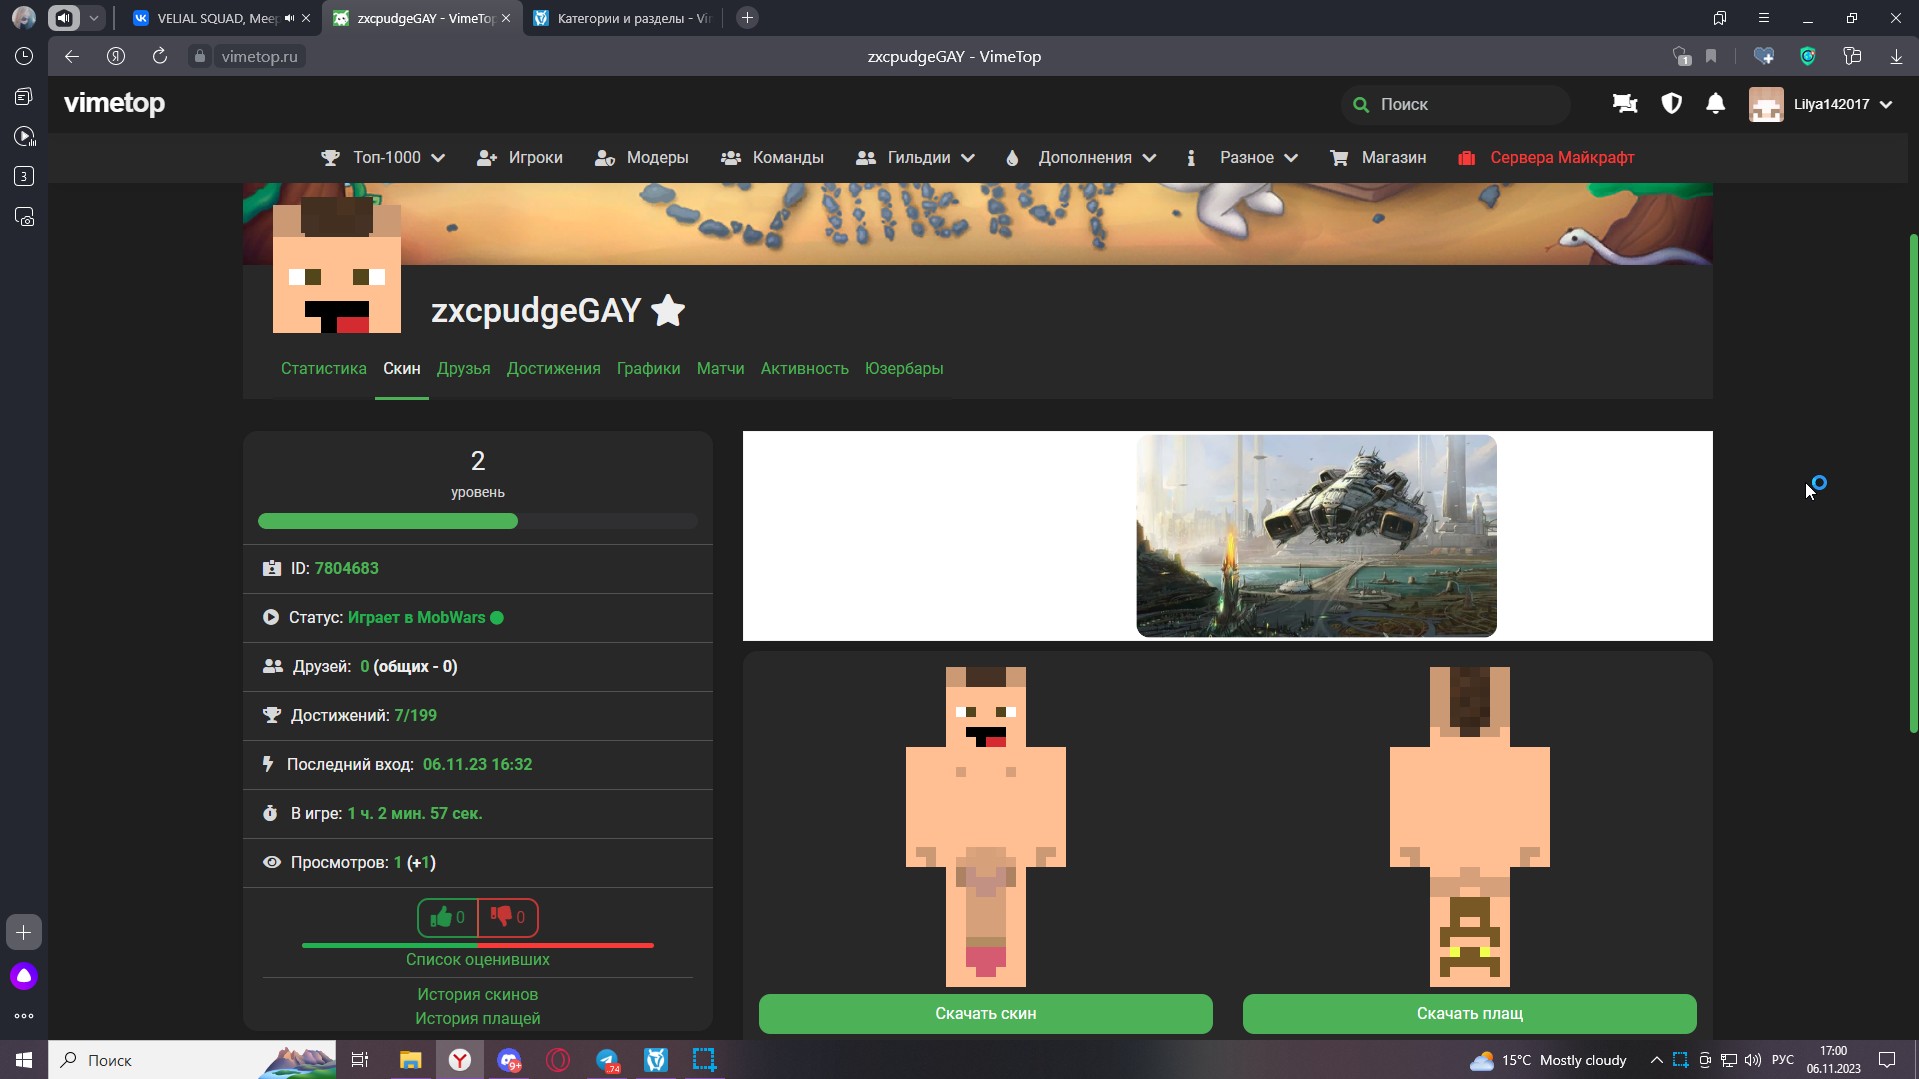Open browser downloads icon
The height and width of the screenshot is (1079, 1919).
click(1895, 57)
